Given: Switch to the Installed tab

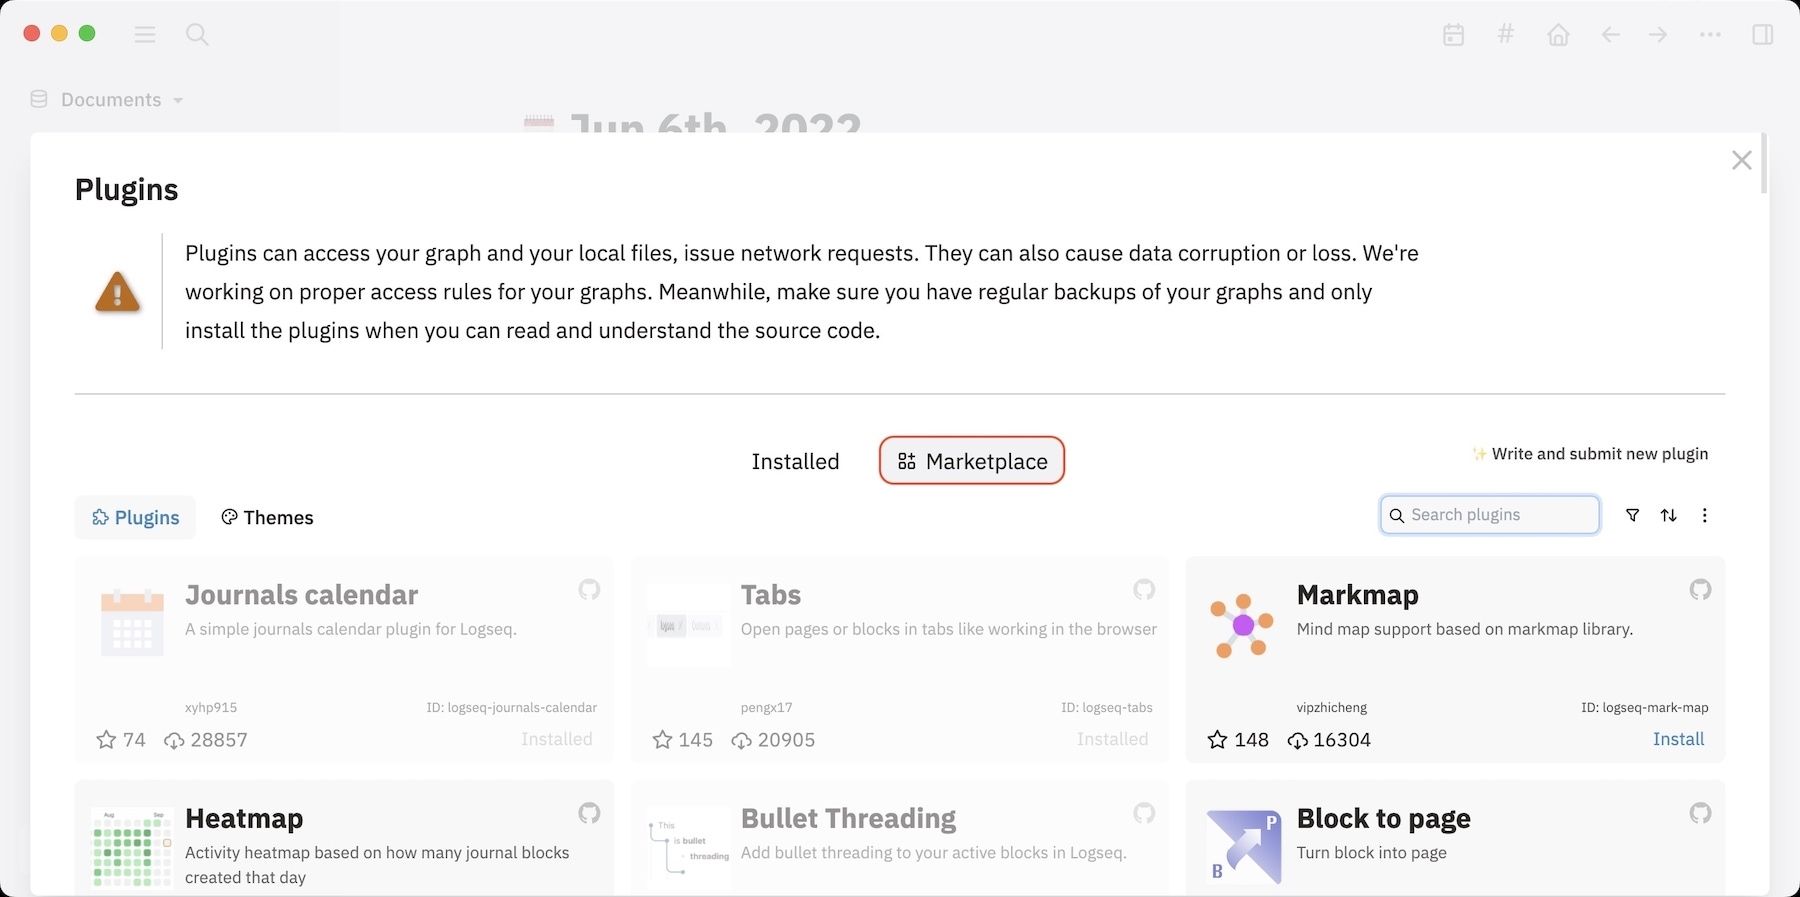Looking at the screenshot, I should (x=795, y=461).
